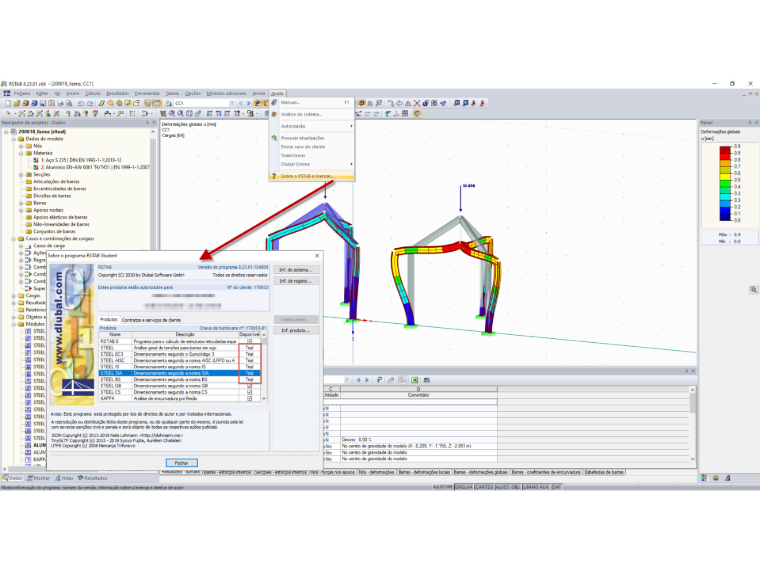
Task: Click the color scale icon below the Painel
Action: 704,478
